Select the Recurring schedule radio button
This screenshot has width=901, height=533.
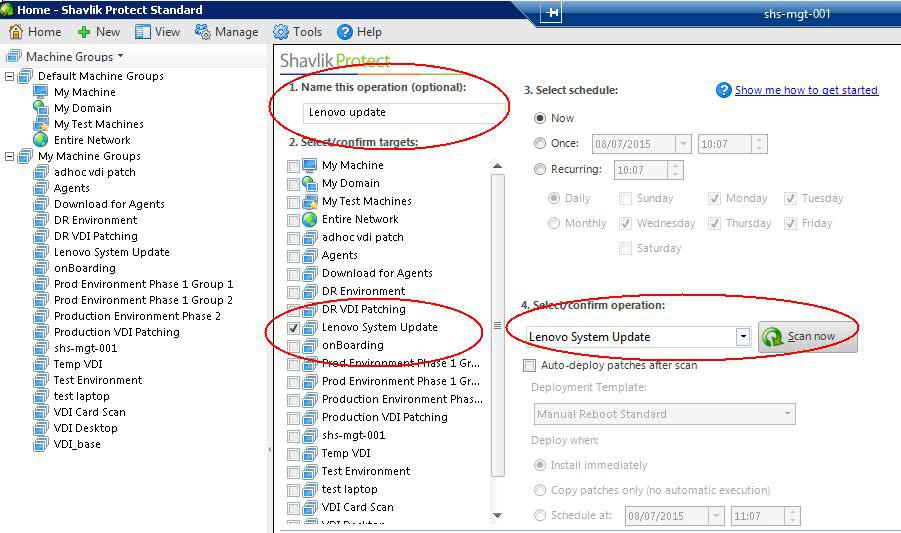540,169
